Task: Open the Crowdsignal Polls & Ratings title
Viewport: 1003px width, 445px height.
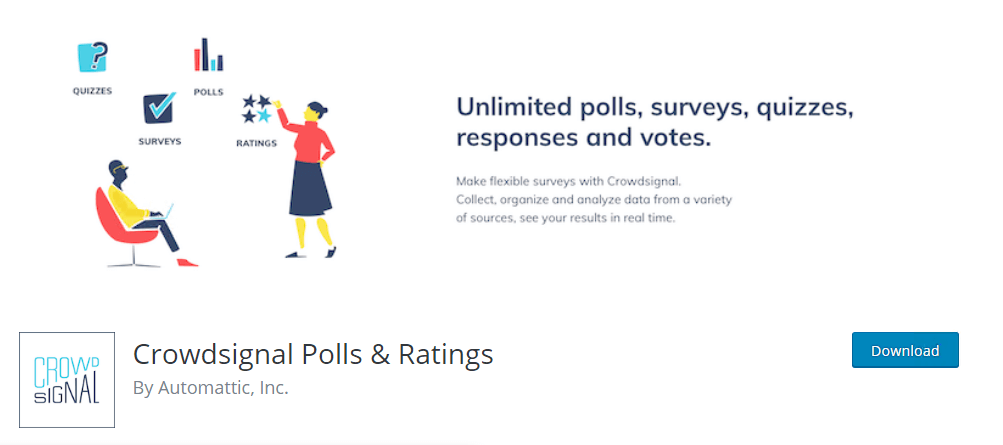Action: (313, 354)
